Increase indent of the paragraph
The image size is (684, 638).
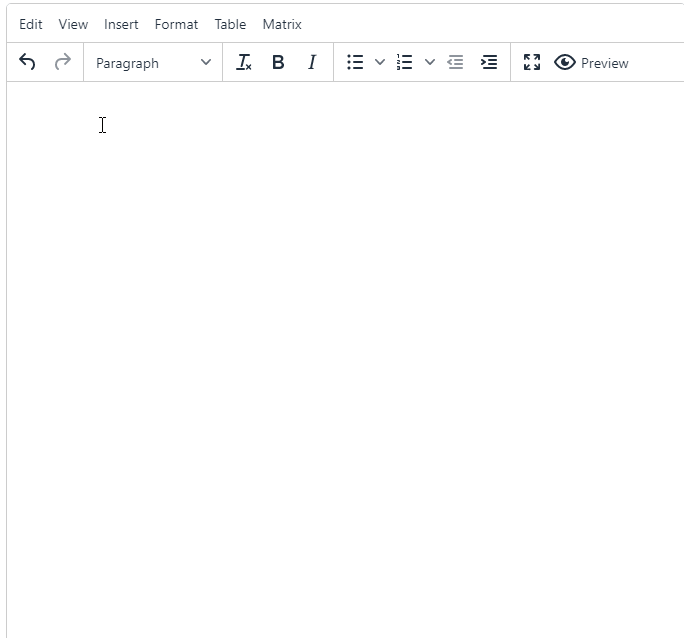[489, 62]
